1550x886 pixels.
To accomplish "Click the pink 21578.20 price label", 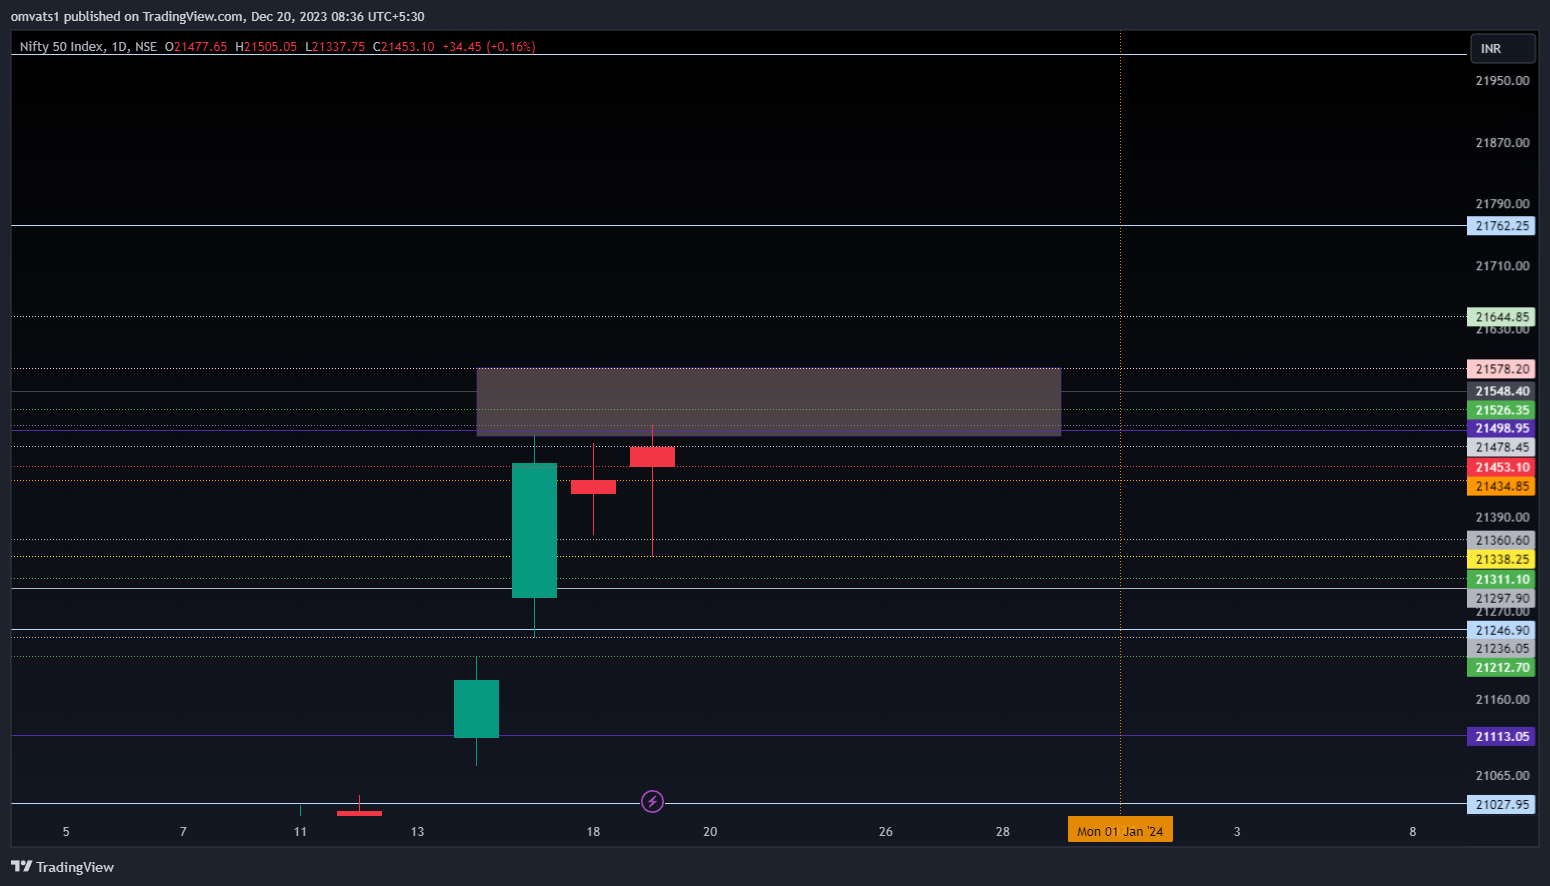I will (x=1501, y=369).
